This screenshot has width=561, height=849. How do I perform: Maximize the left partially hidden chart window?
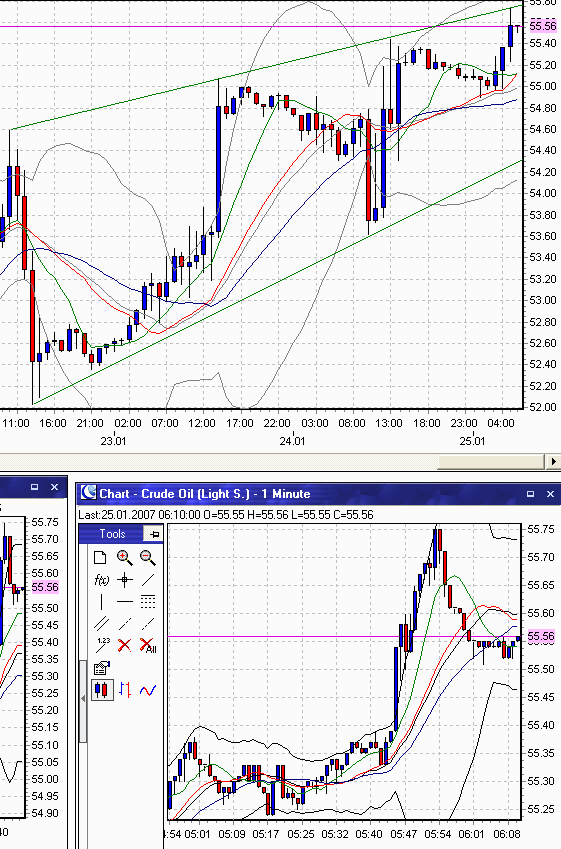35,487
